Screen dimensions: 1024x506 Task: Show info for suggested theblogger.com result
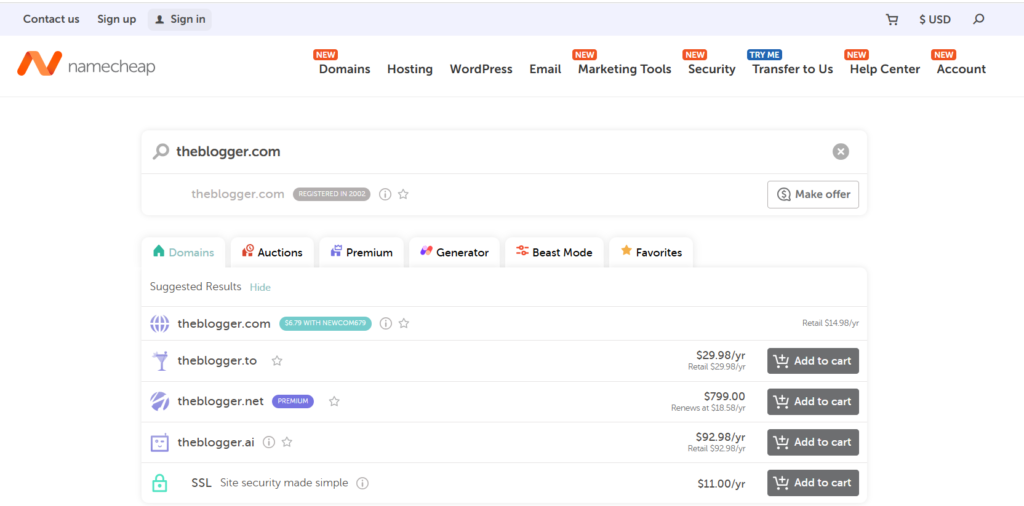point(386,323)
